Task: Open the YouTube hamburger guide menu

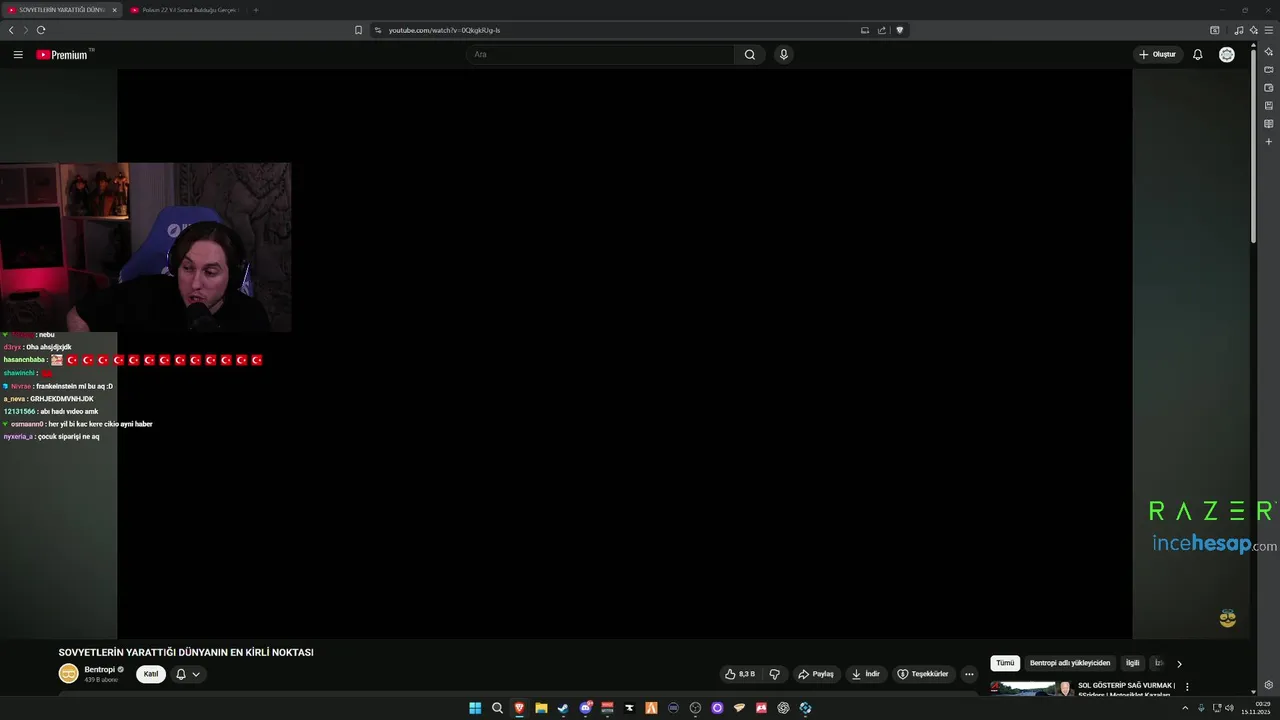Action: (x=18, y=55)
